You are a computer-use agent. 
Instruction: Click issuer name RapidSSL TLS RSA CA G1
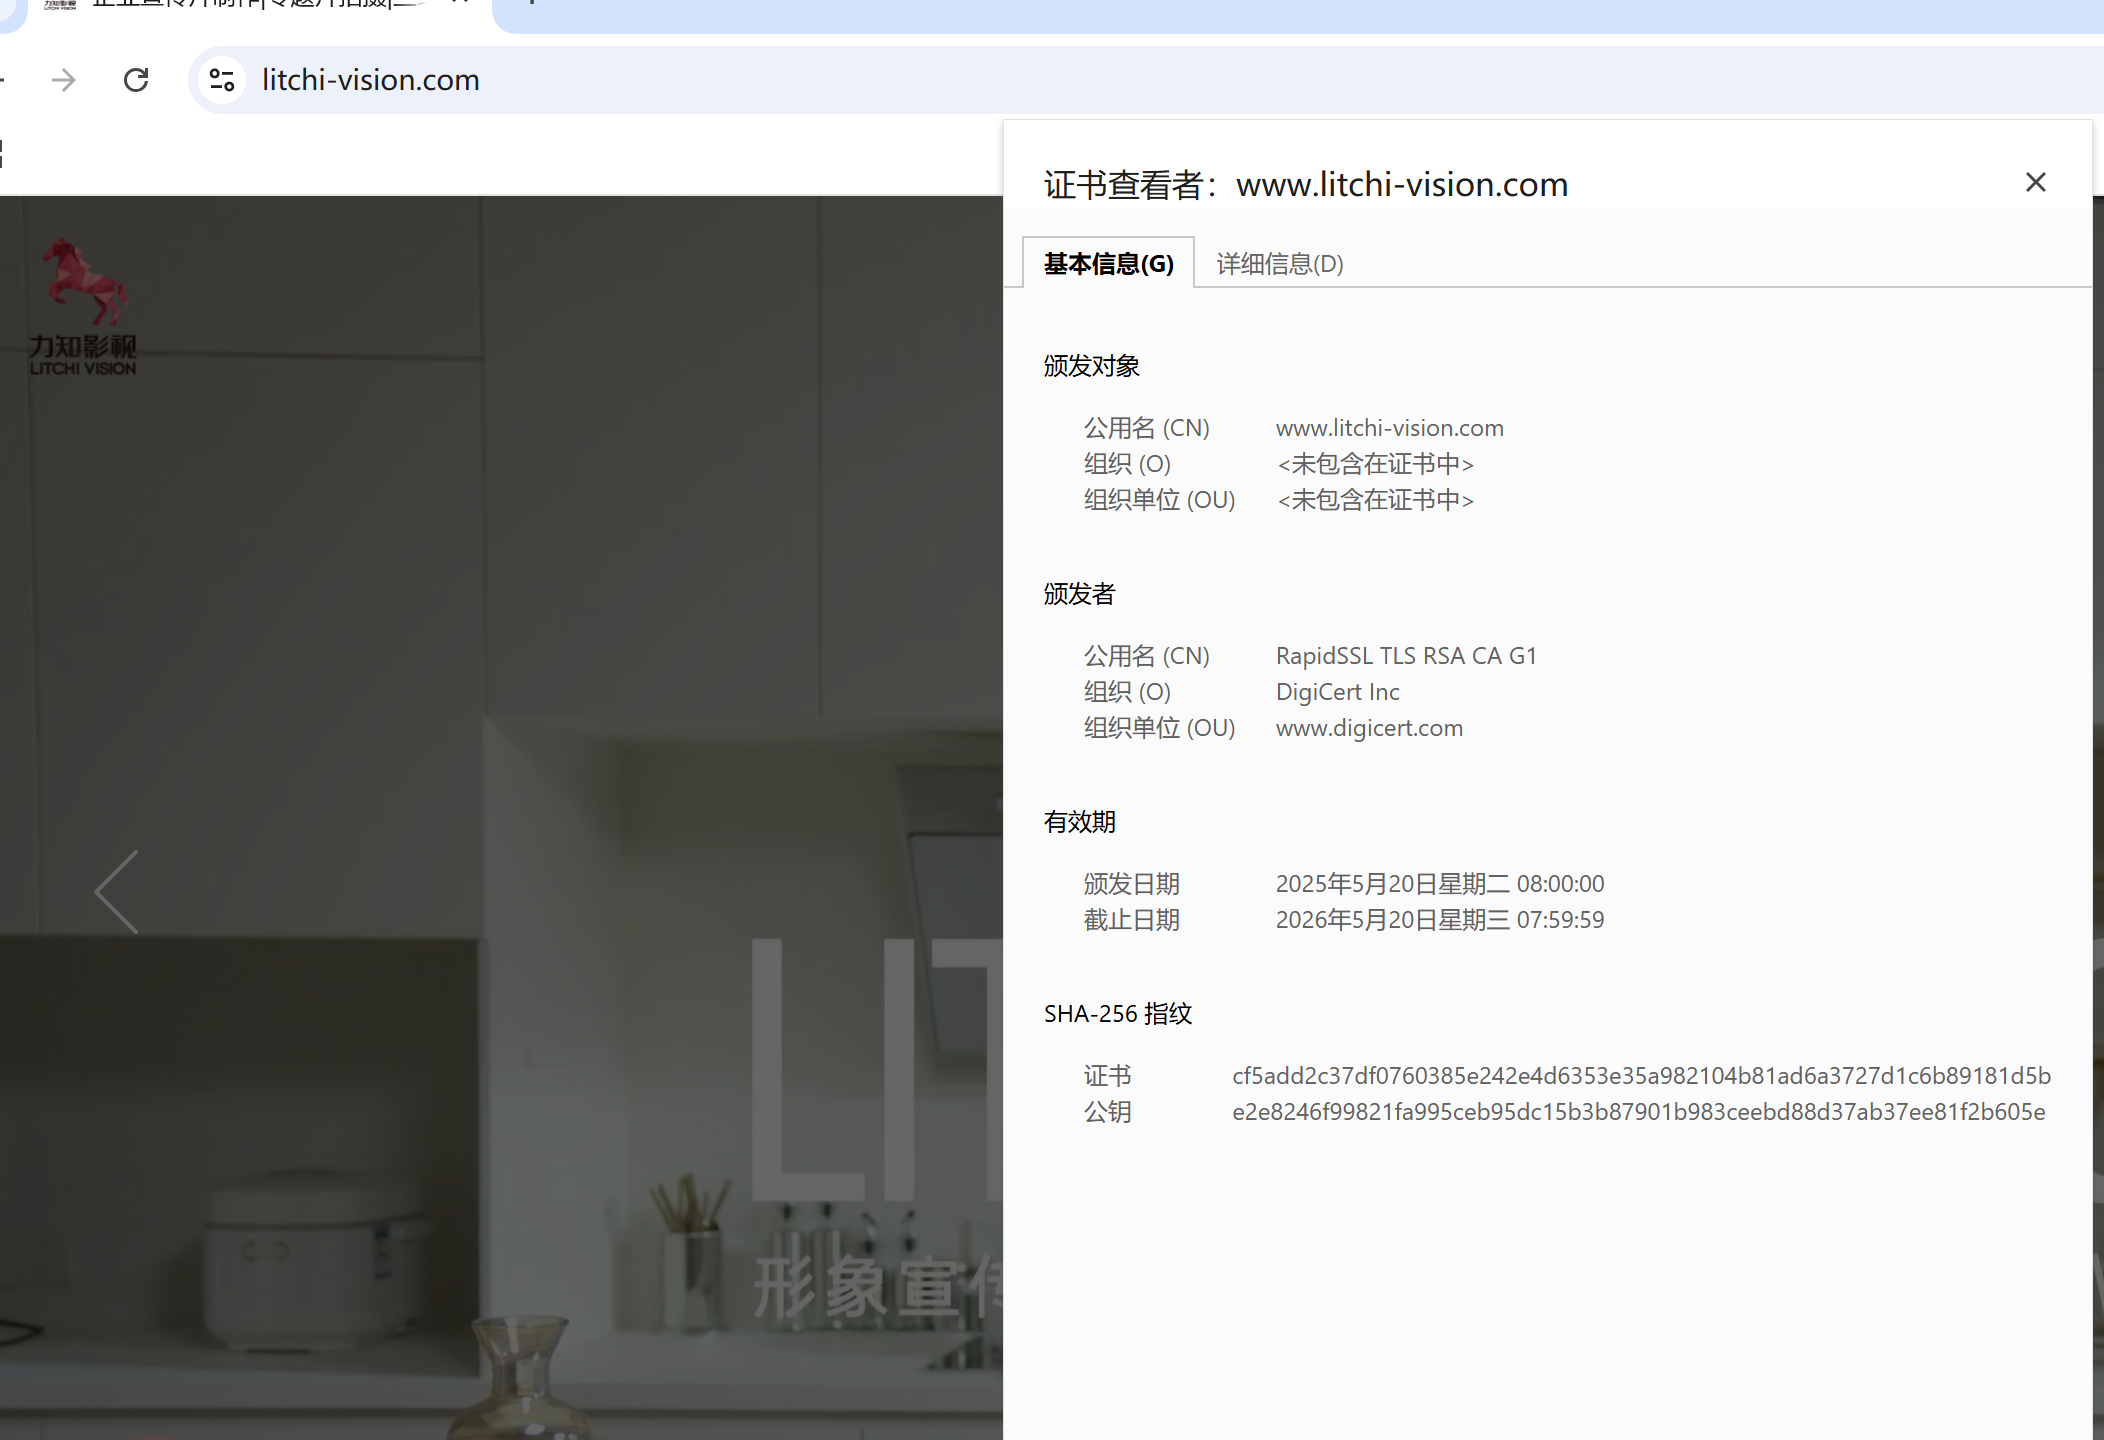[1406, 656]
